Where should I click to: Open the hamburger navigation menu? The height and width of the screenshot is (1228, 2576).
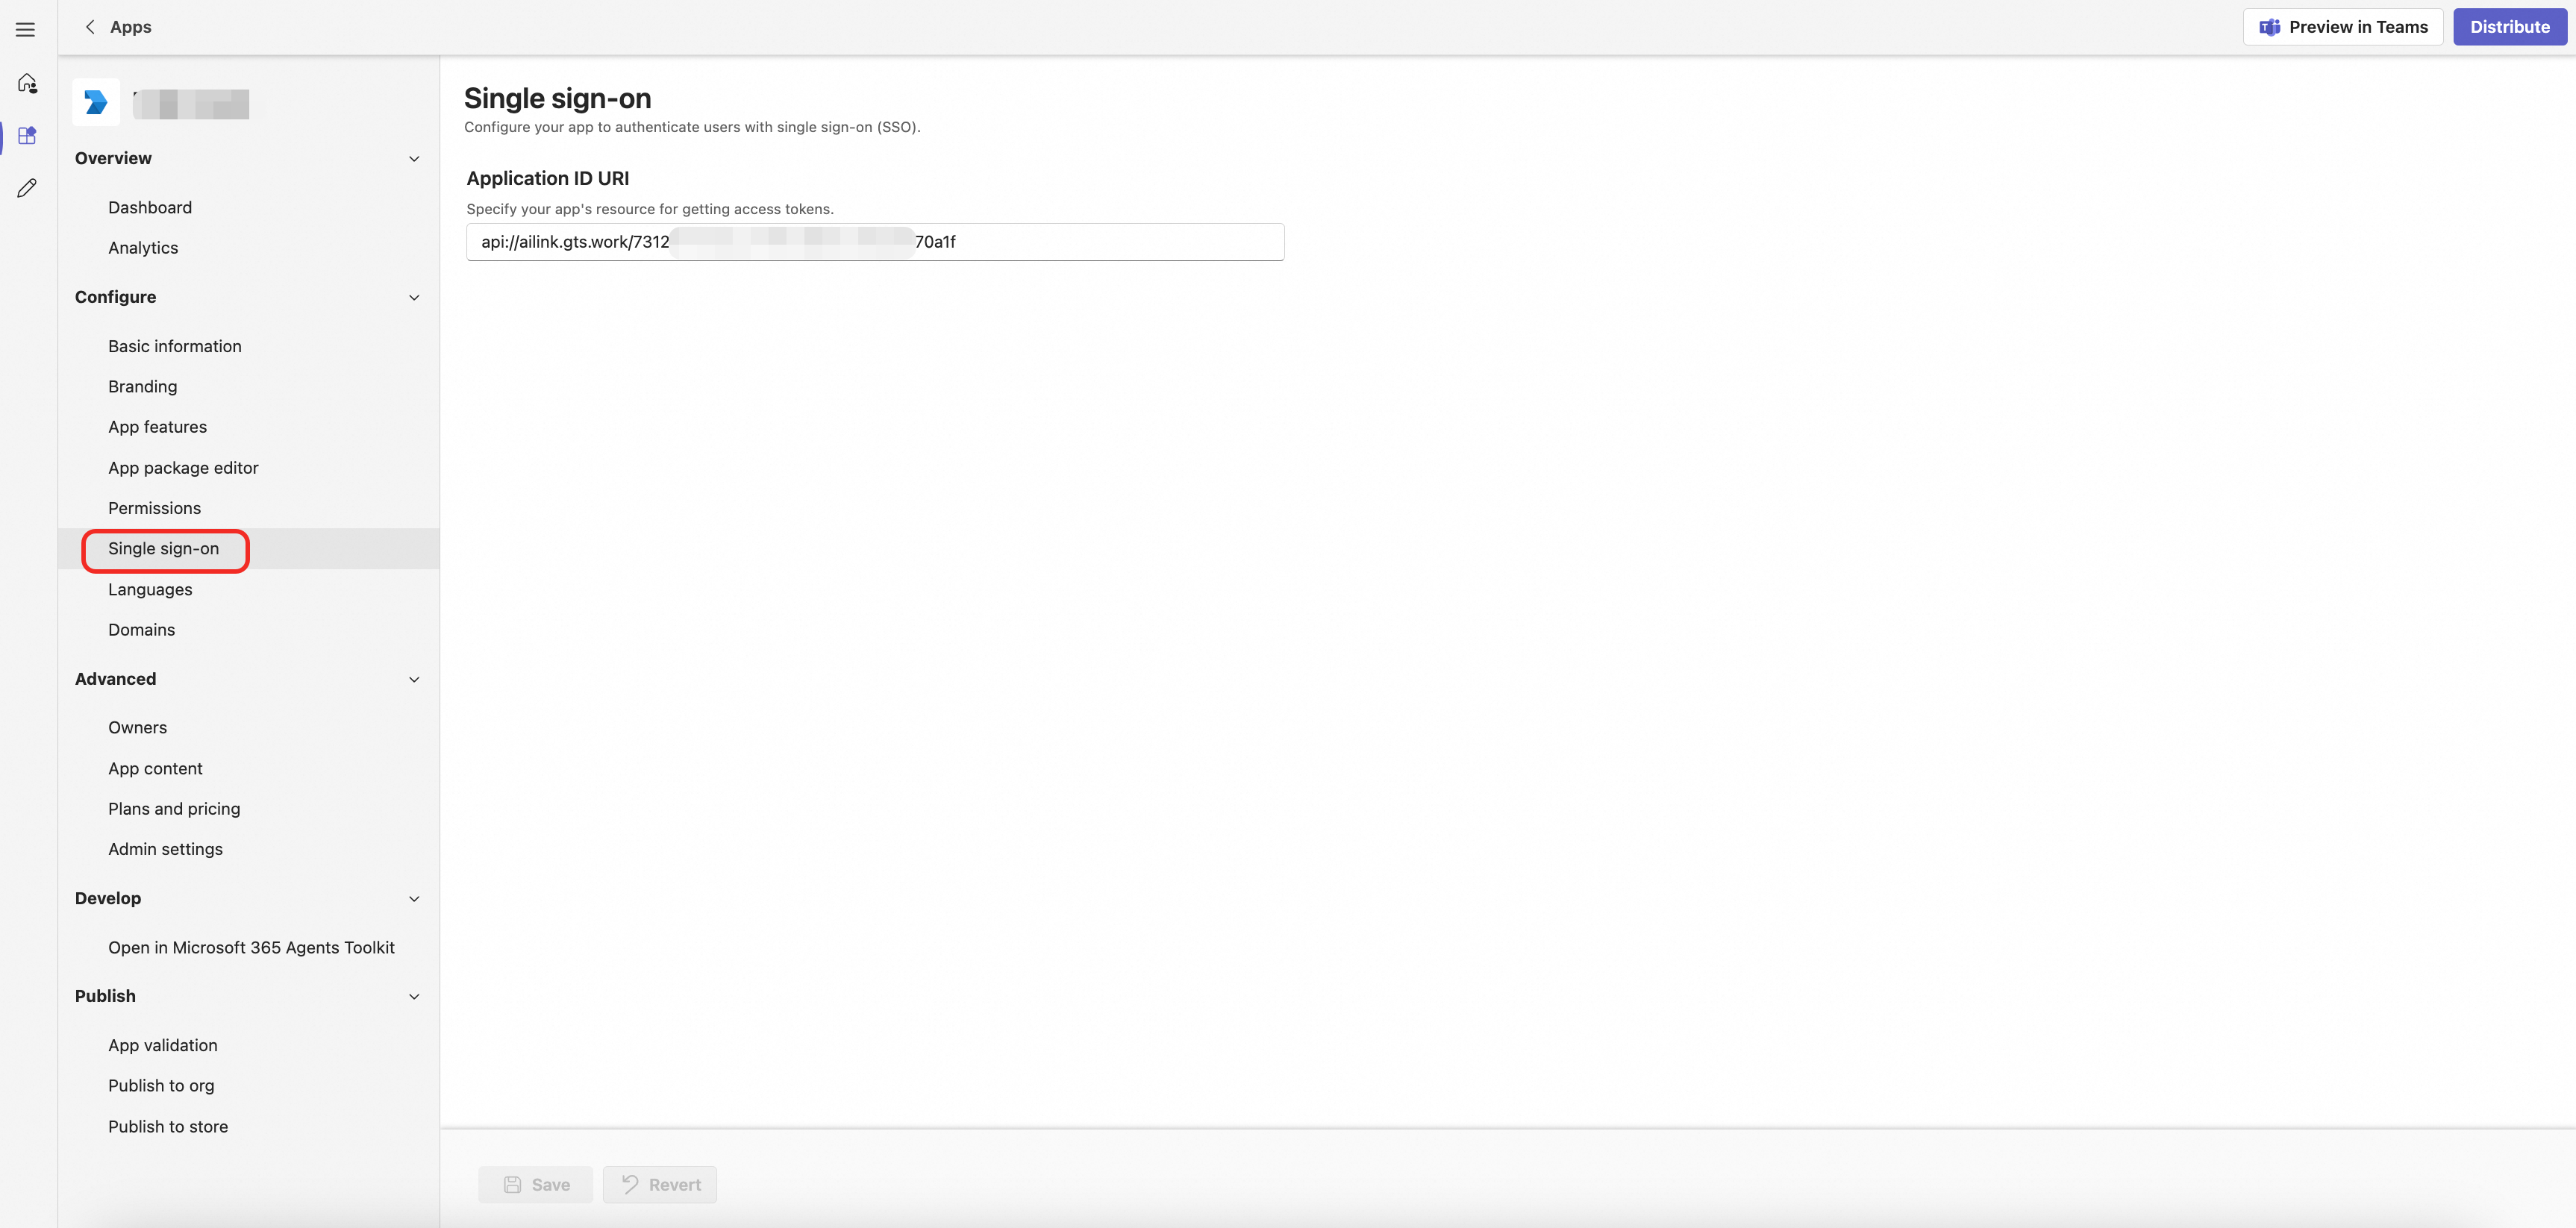point(26,29)
